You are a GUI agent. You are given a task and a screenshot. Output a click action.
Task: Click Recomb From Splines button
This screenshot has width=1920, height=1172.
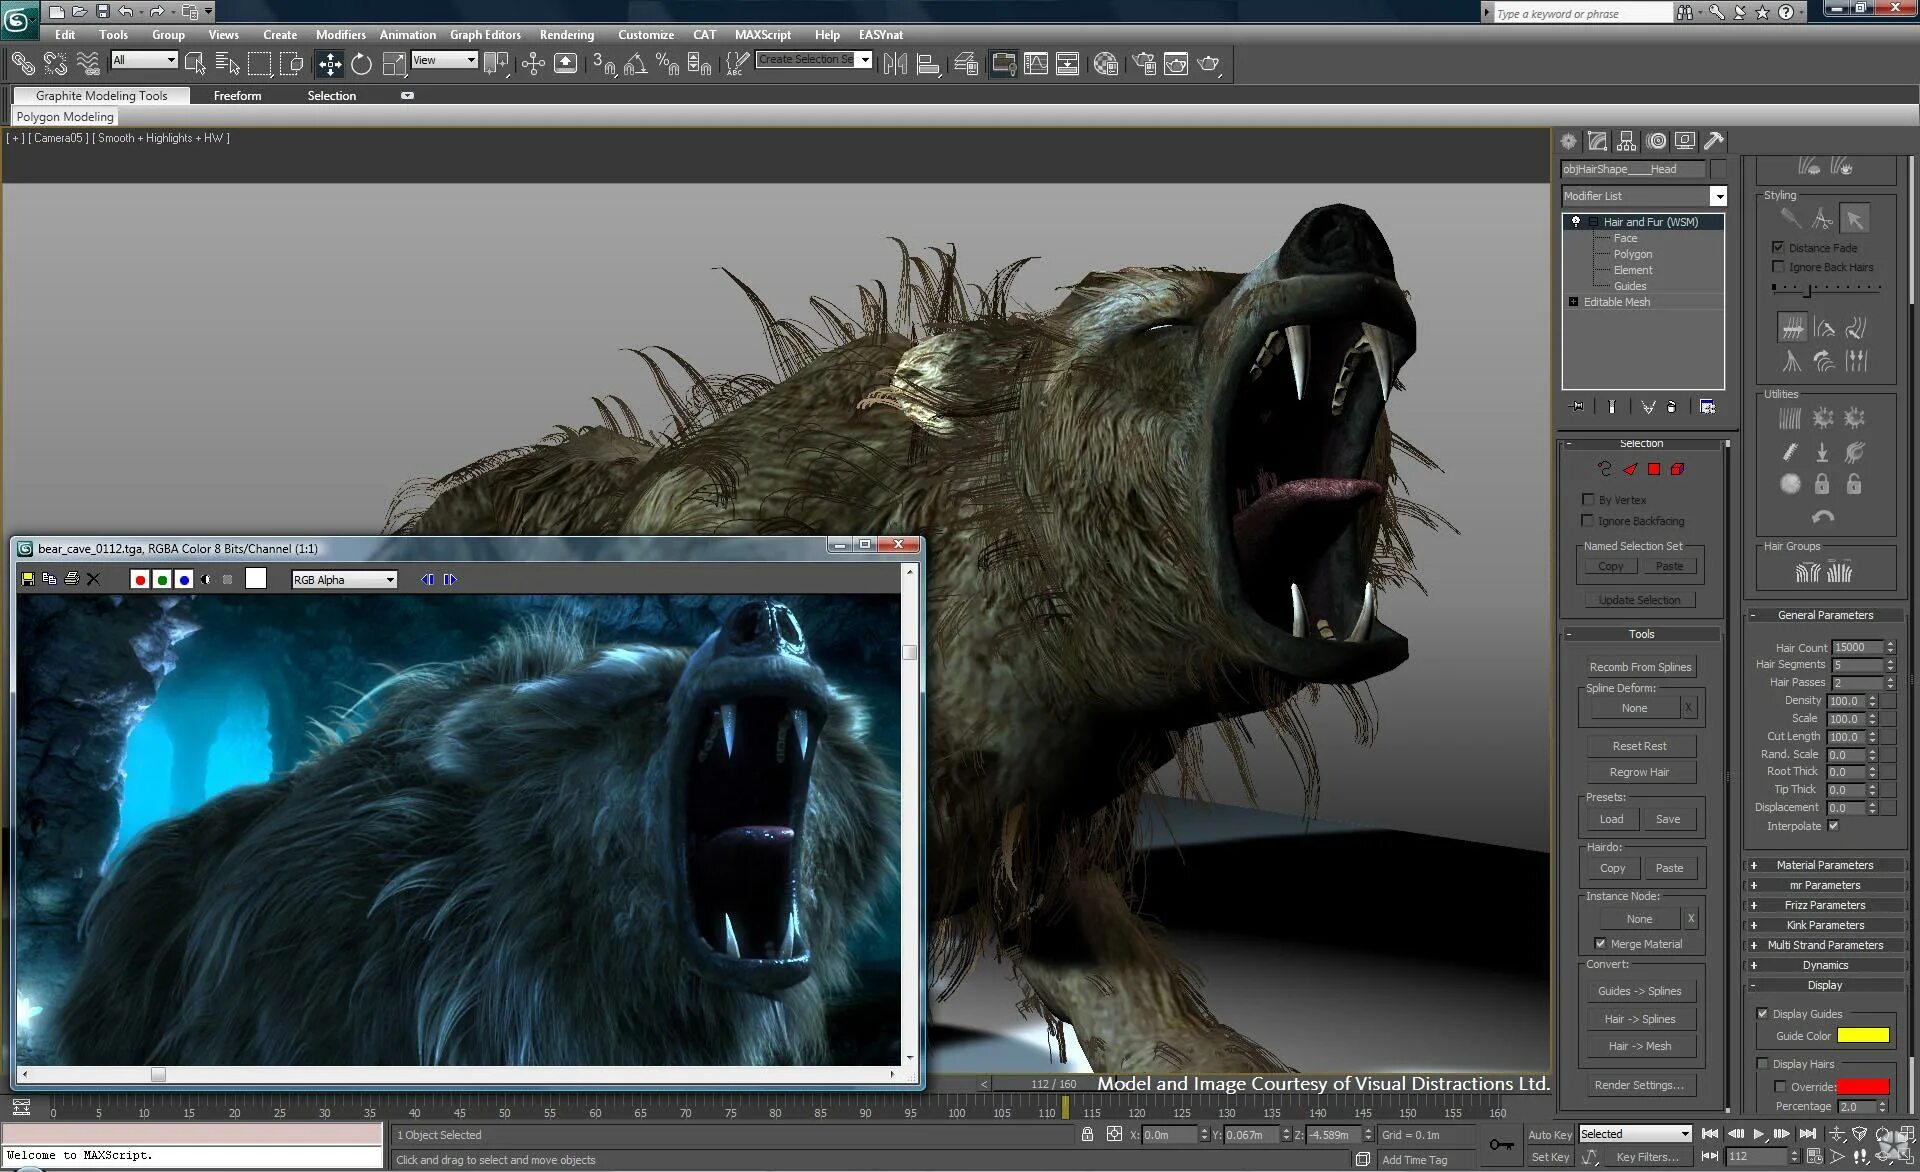click(1640, 666)
